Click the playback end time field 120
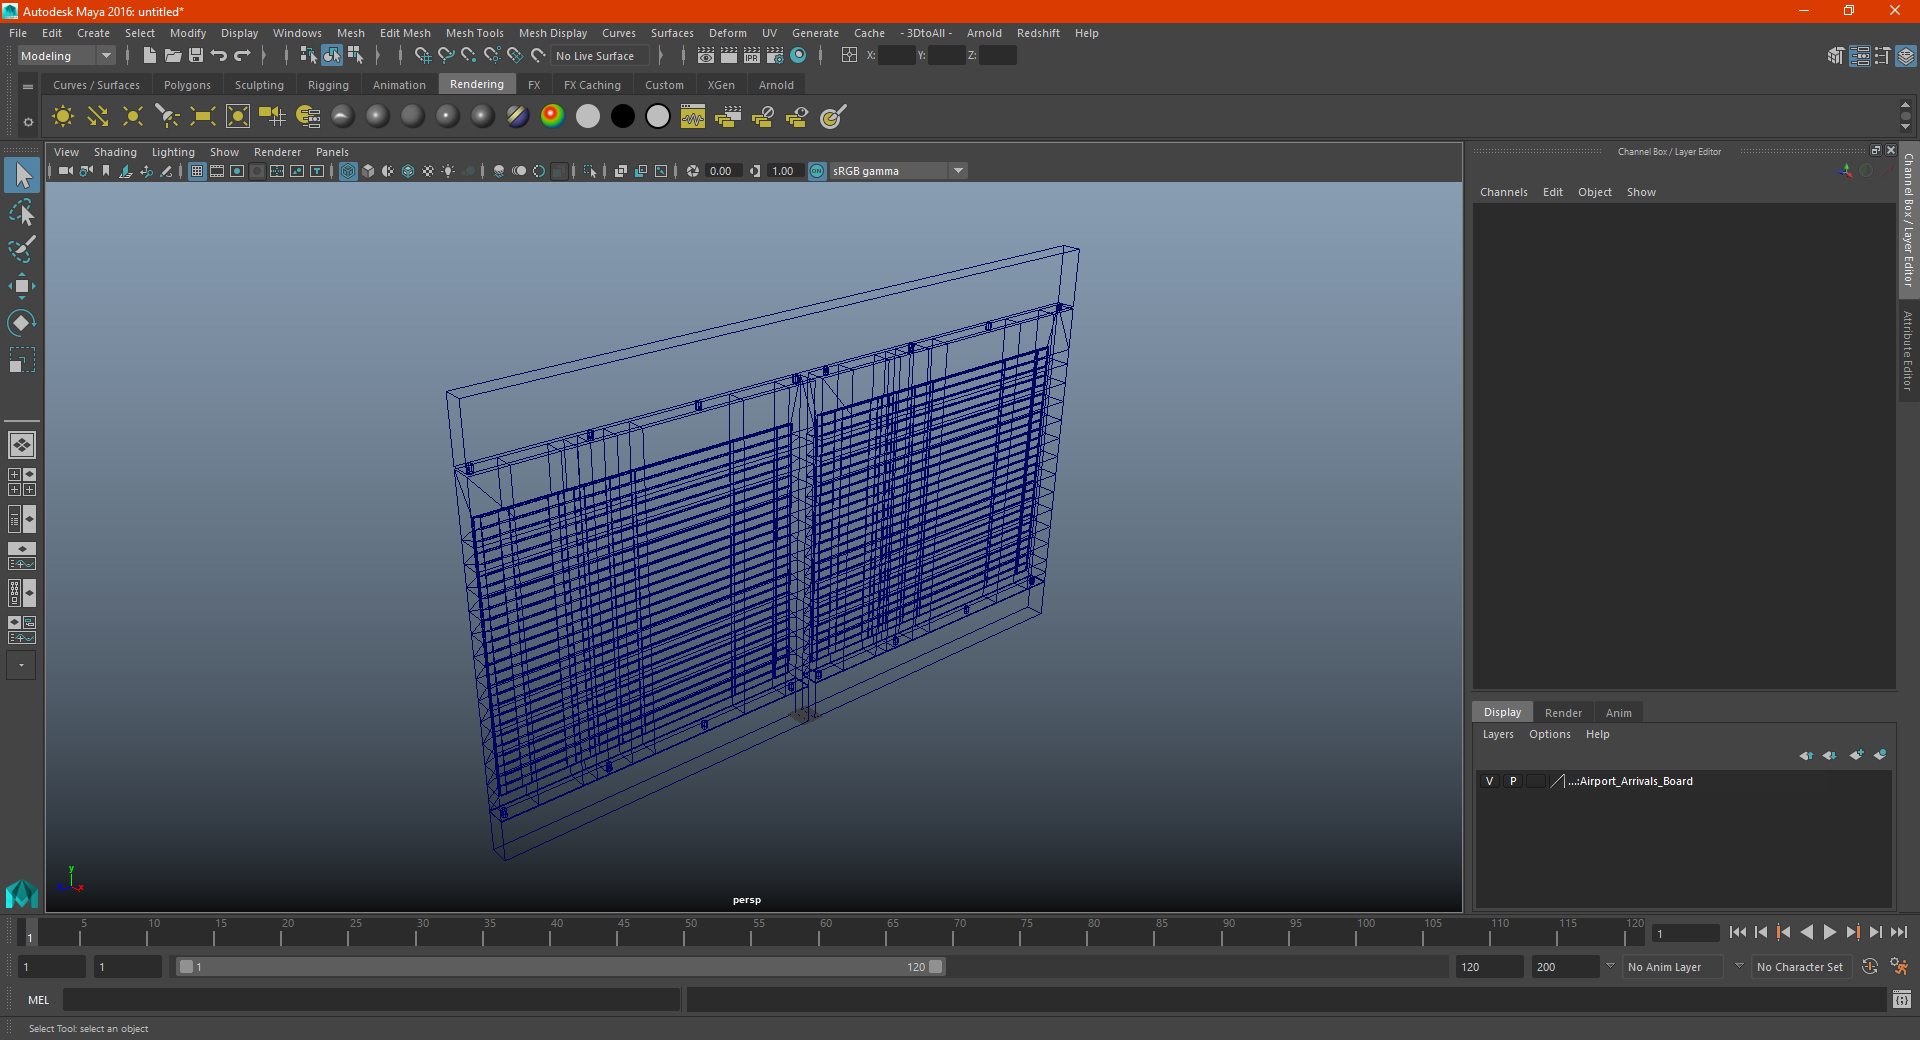The image size is (1920, 1040). pos(1489,967)
